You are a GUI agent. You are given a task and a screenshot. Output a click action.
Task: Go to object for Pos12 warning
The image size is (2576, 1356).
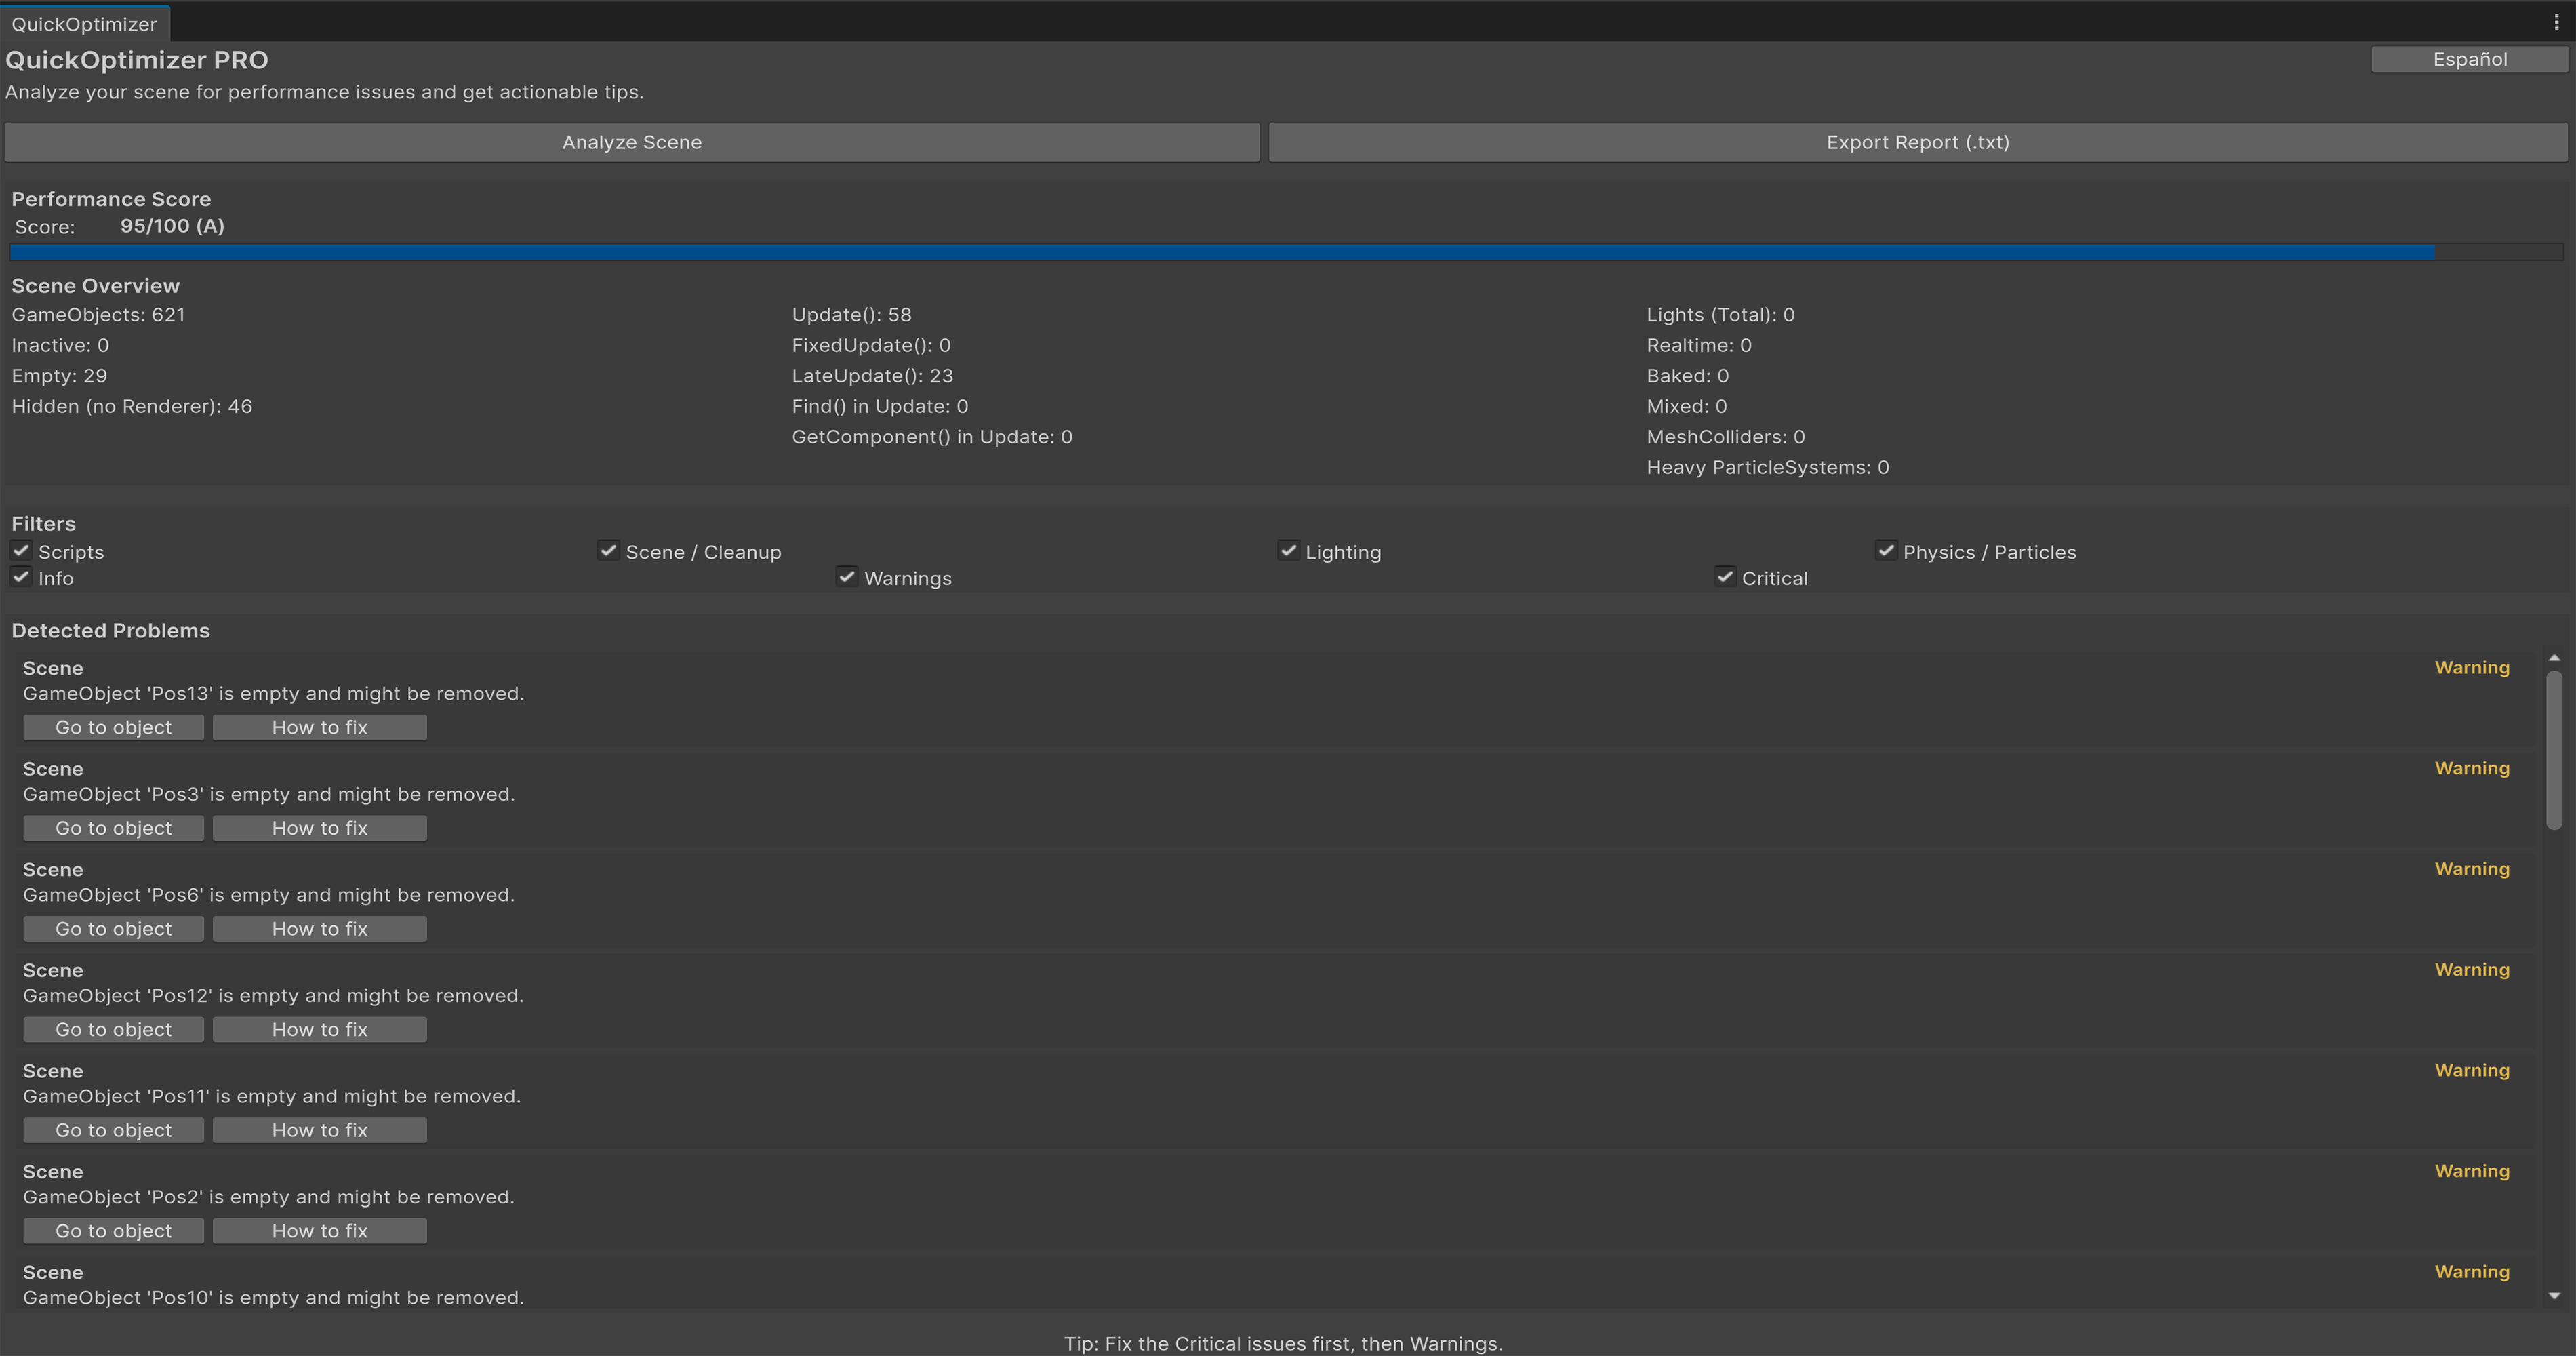pyautogui.click(x=113, y=1029)
